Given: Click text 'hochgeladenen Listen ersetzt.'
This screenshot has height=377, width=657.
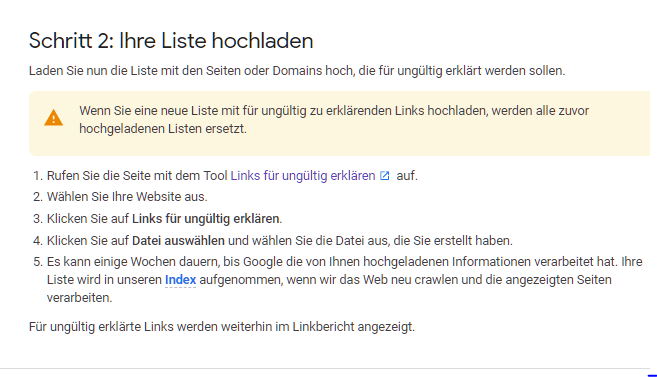Looking at the screenshot, I should point(163,129).
